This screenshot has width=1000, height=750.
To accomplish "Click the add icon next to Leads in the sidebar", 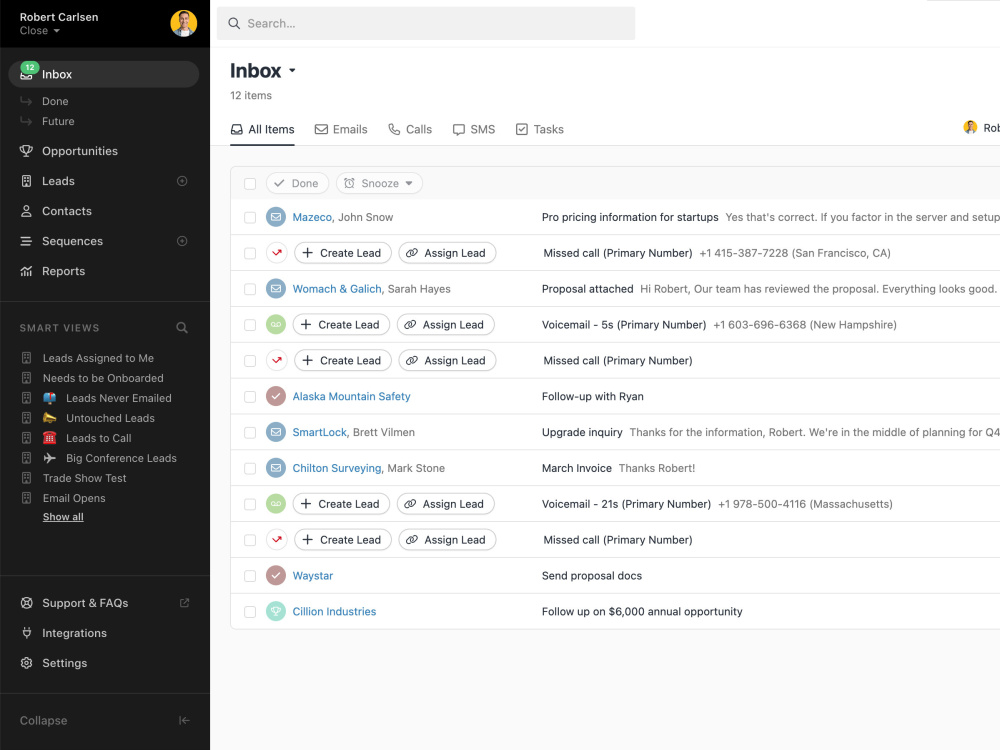I will coord(182,181).
